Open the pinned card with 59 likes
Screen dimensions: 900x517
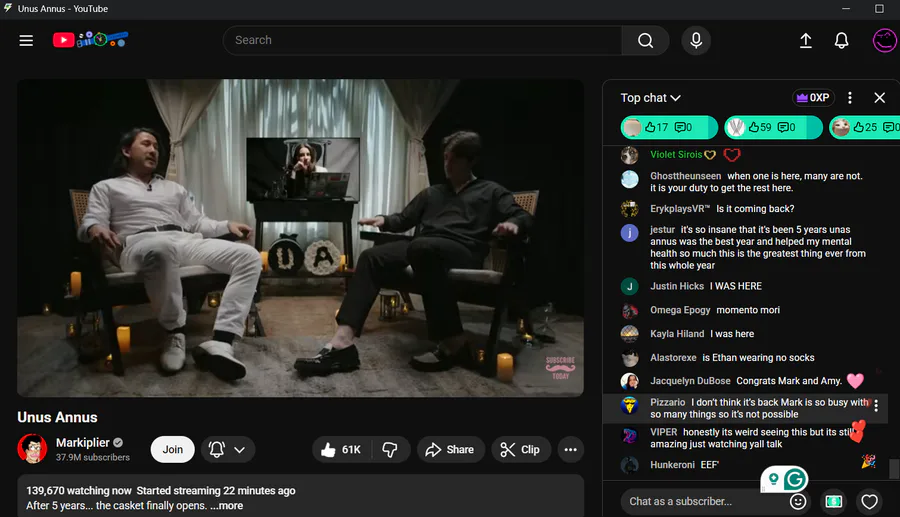[x=773, y=127]
